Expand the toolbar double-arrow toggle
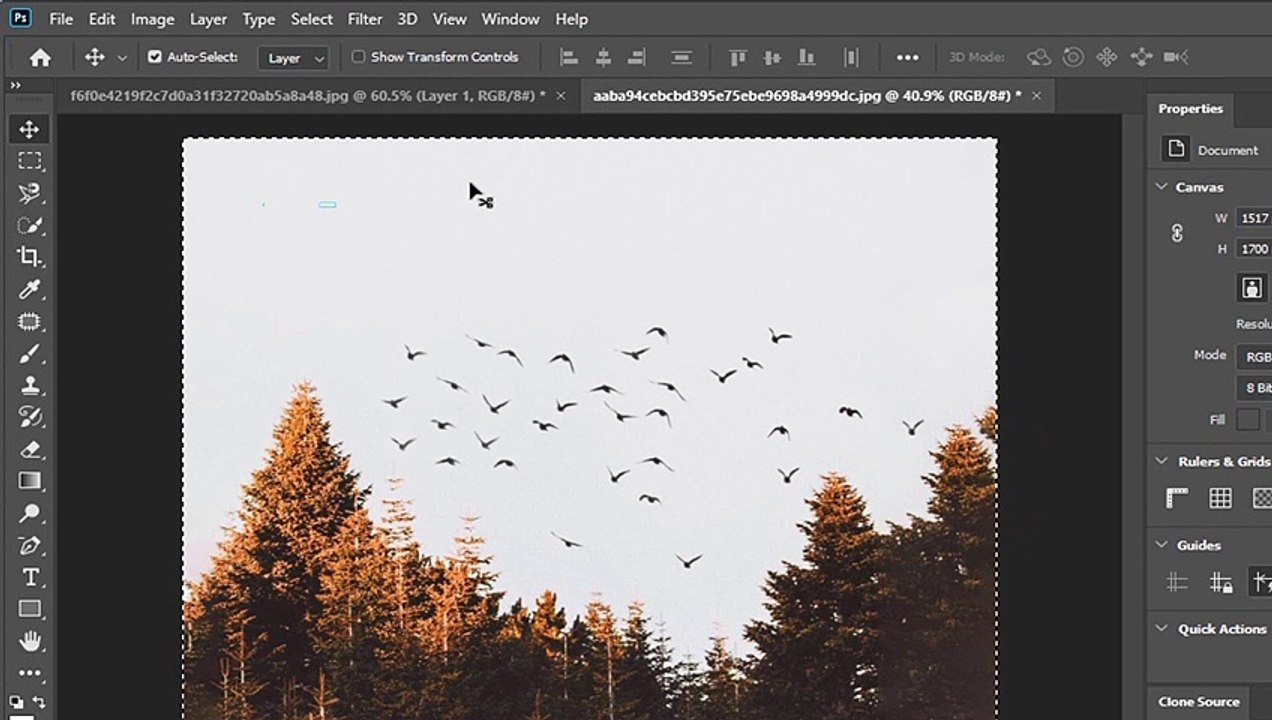The width and height of the screenshot is (1272, 720). pos(15,86)
